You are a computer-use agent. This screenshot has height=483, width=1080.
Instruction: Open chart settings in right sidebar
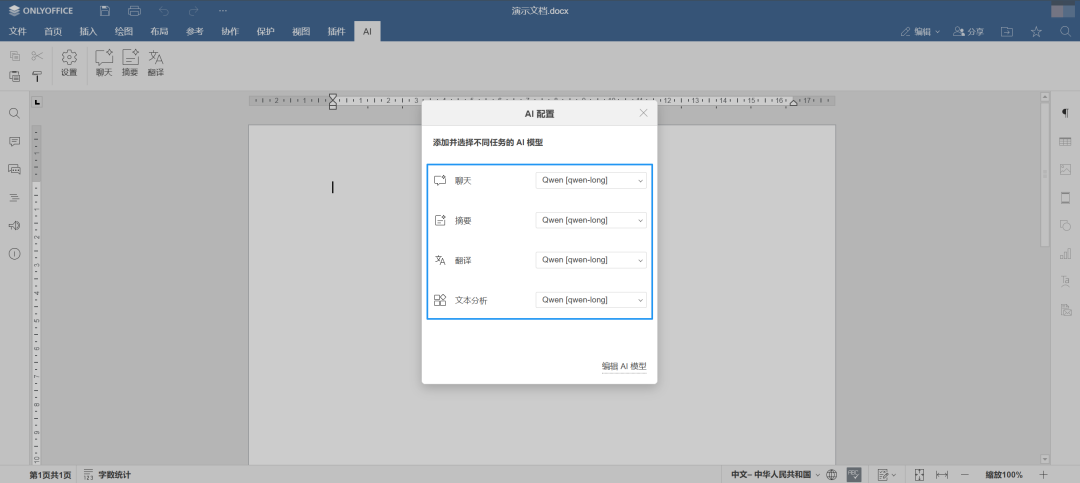(x=1066, y=254)
